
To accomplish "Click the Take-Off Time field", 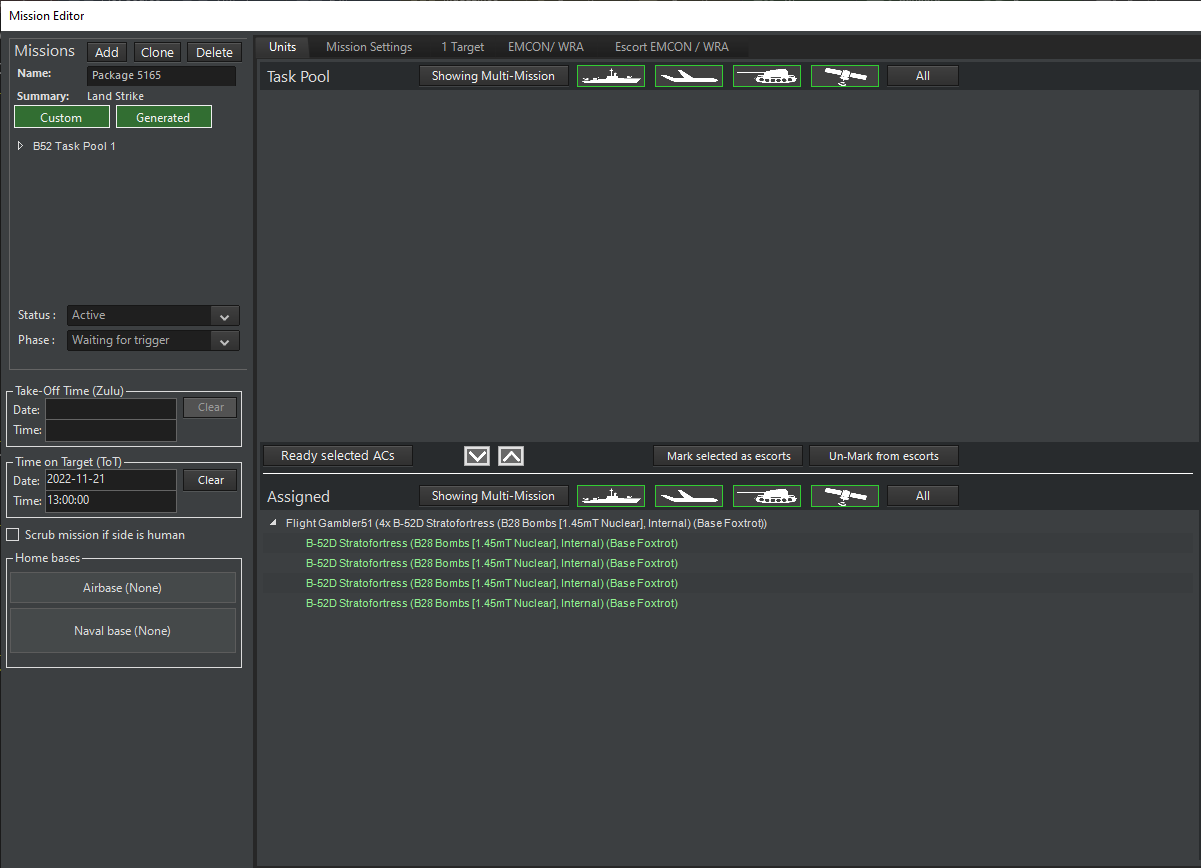I will coord(111,430).
